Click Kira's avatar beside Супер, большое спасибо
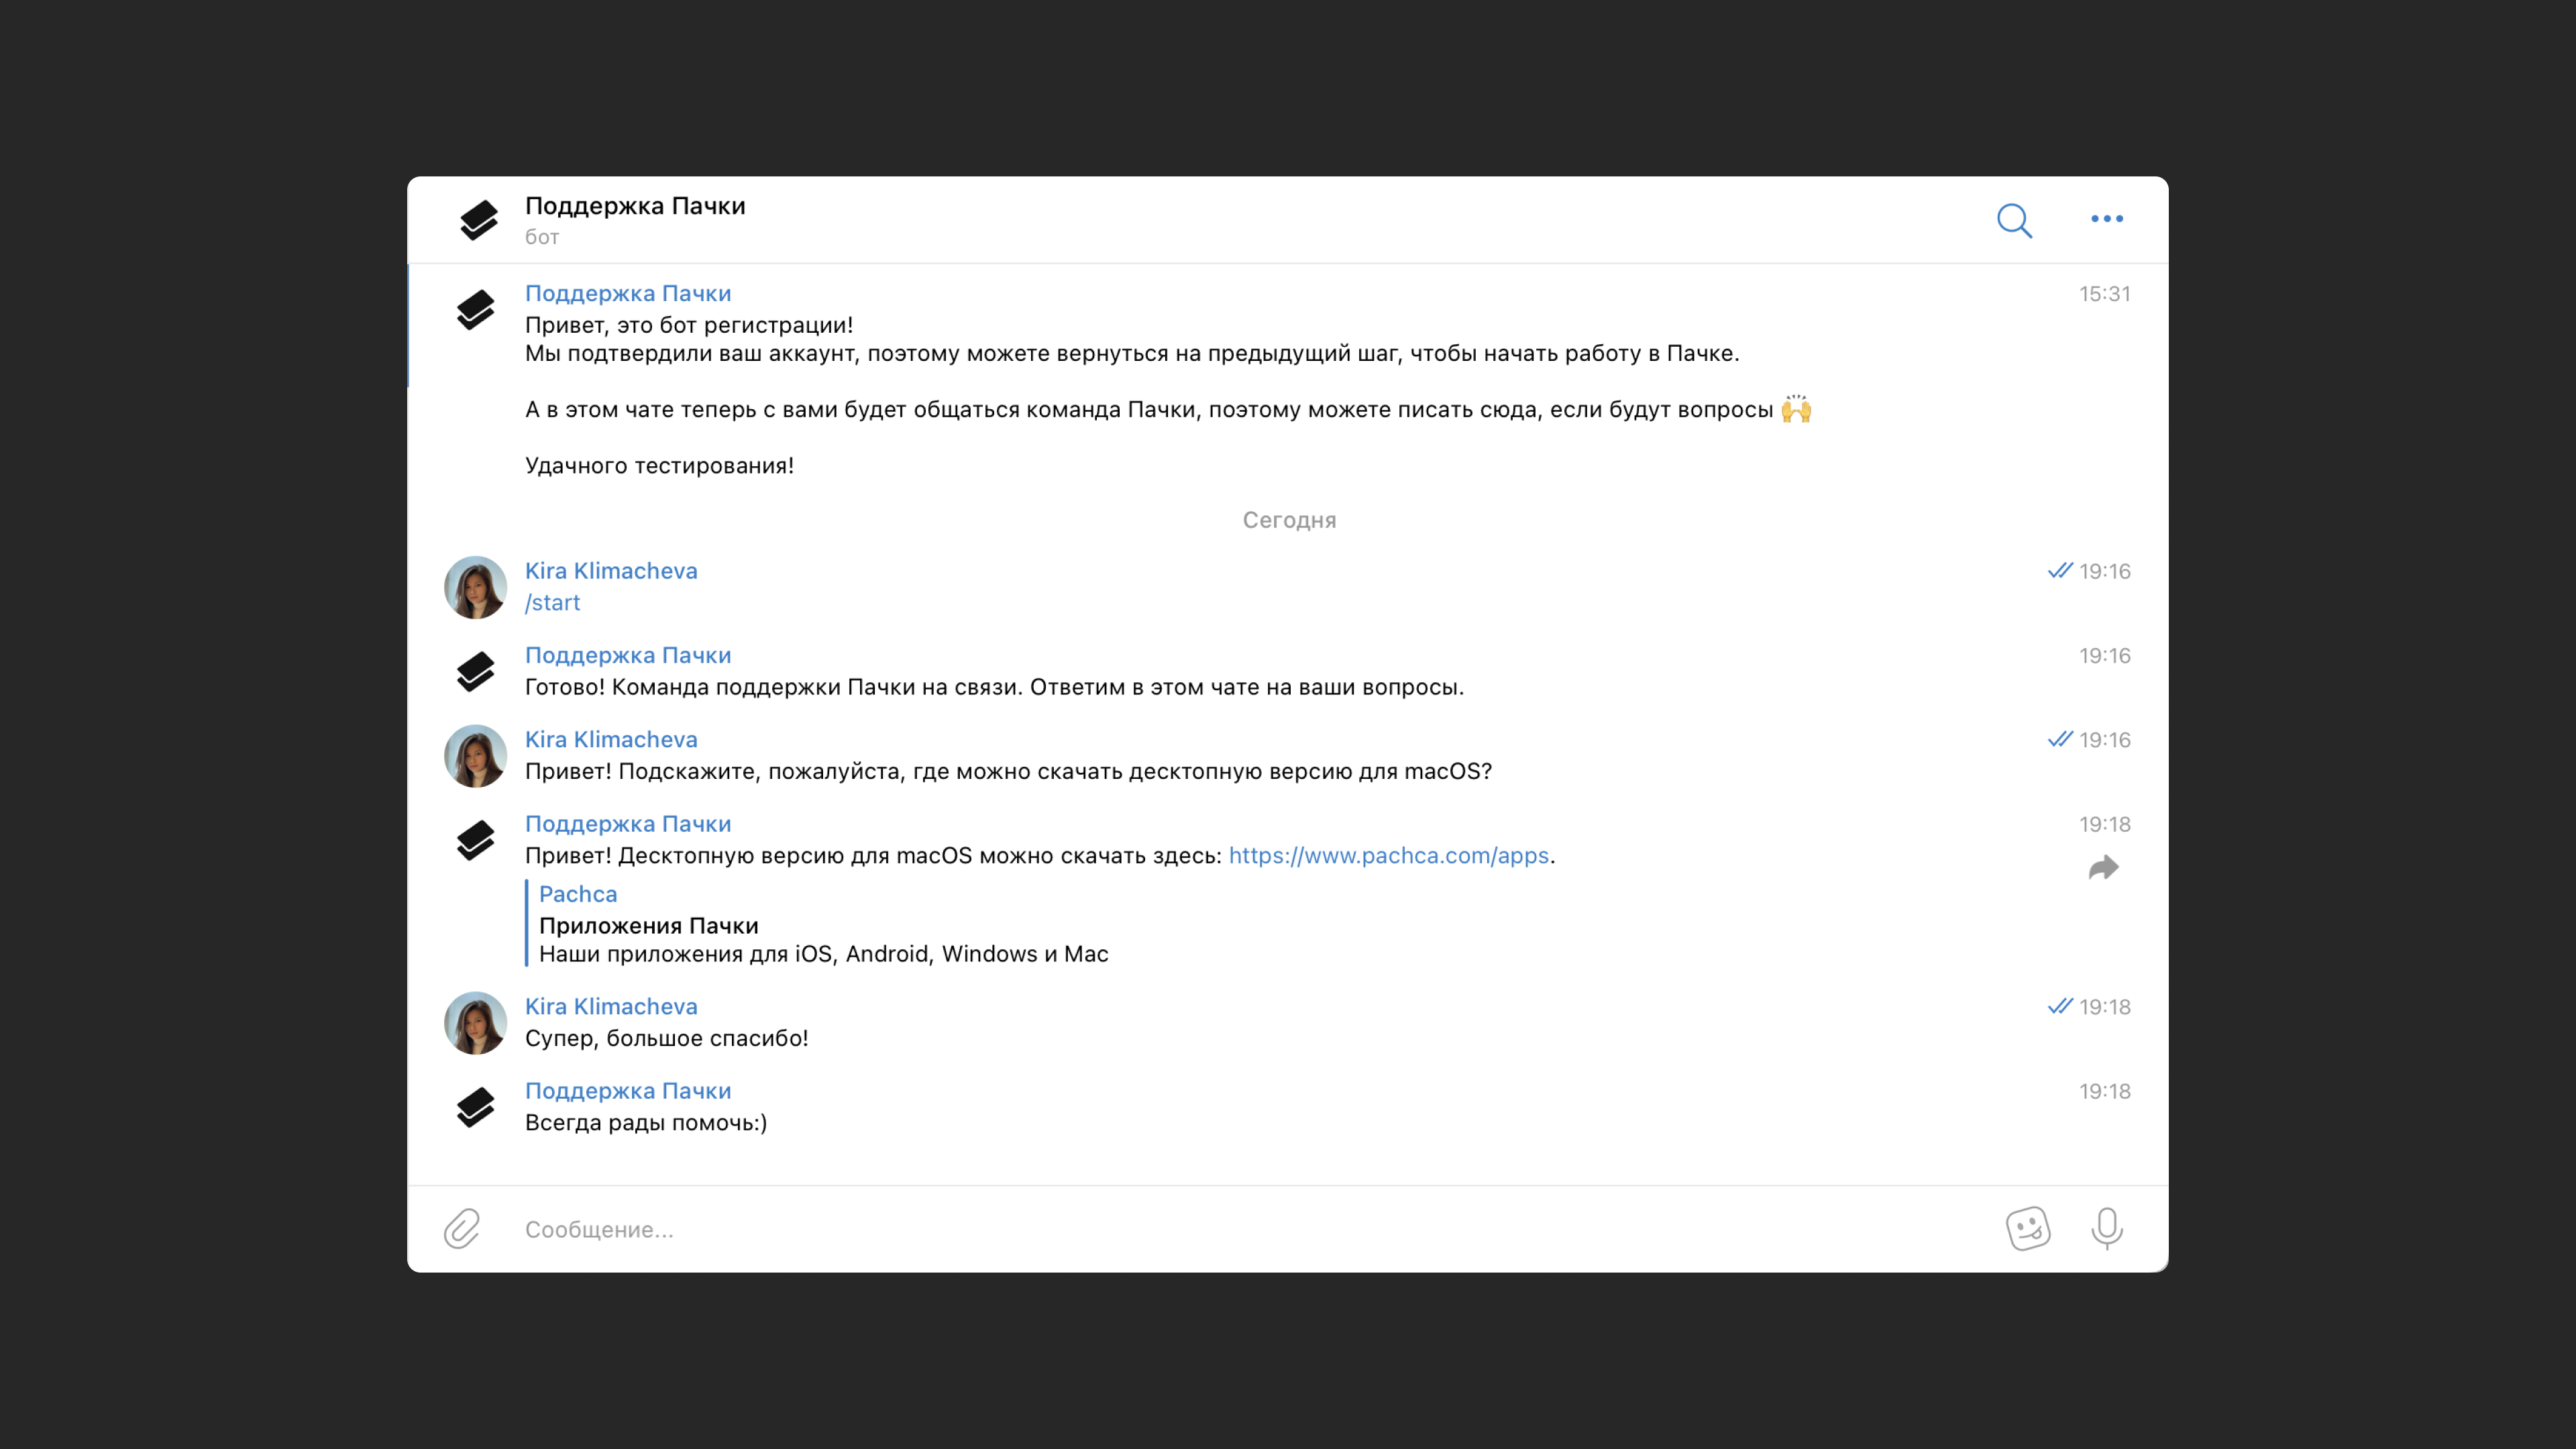The height and width of the screenshot is (1449, 2576). (x=475, y=1022)
